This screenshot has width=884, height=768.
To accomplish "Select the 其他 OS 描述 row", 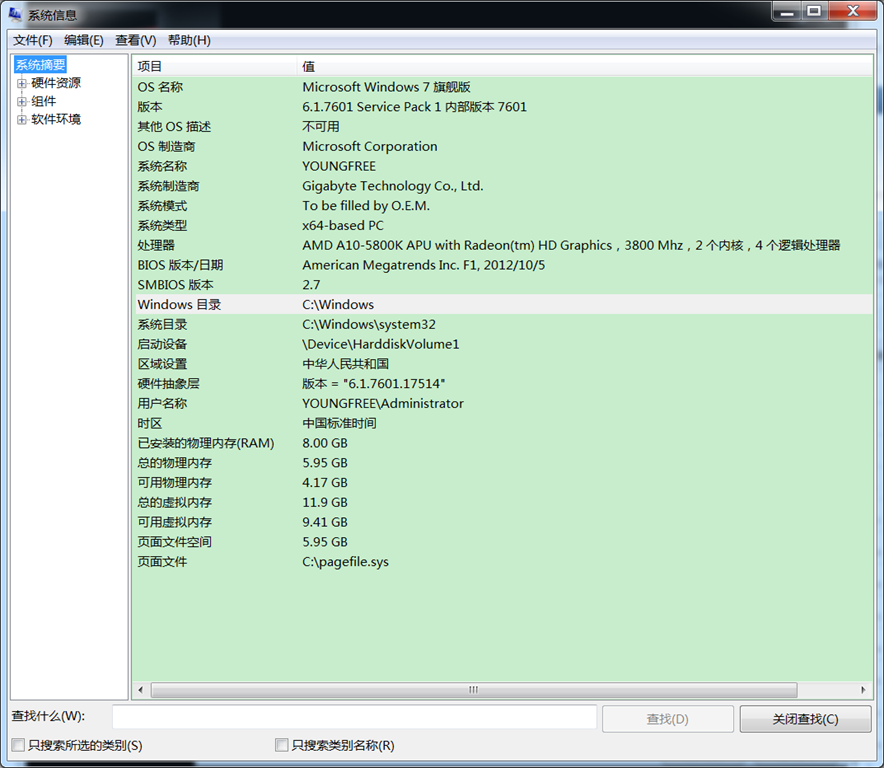I will tap(503, 126).
